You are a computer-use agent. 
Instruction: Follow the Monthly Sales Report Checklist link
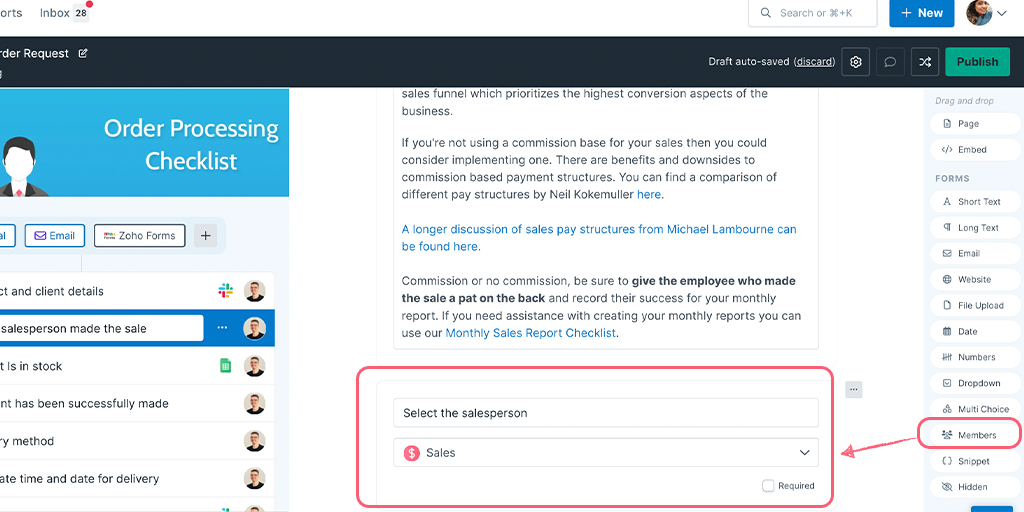[530, 333]
